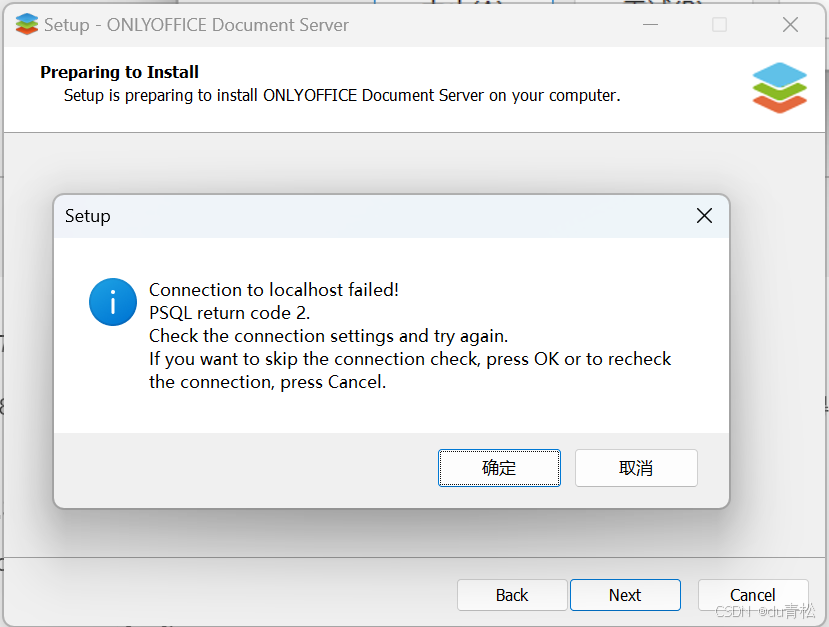Minimize the ONLYOFFICE setup window

(650, 24)
